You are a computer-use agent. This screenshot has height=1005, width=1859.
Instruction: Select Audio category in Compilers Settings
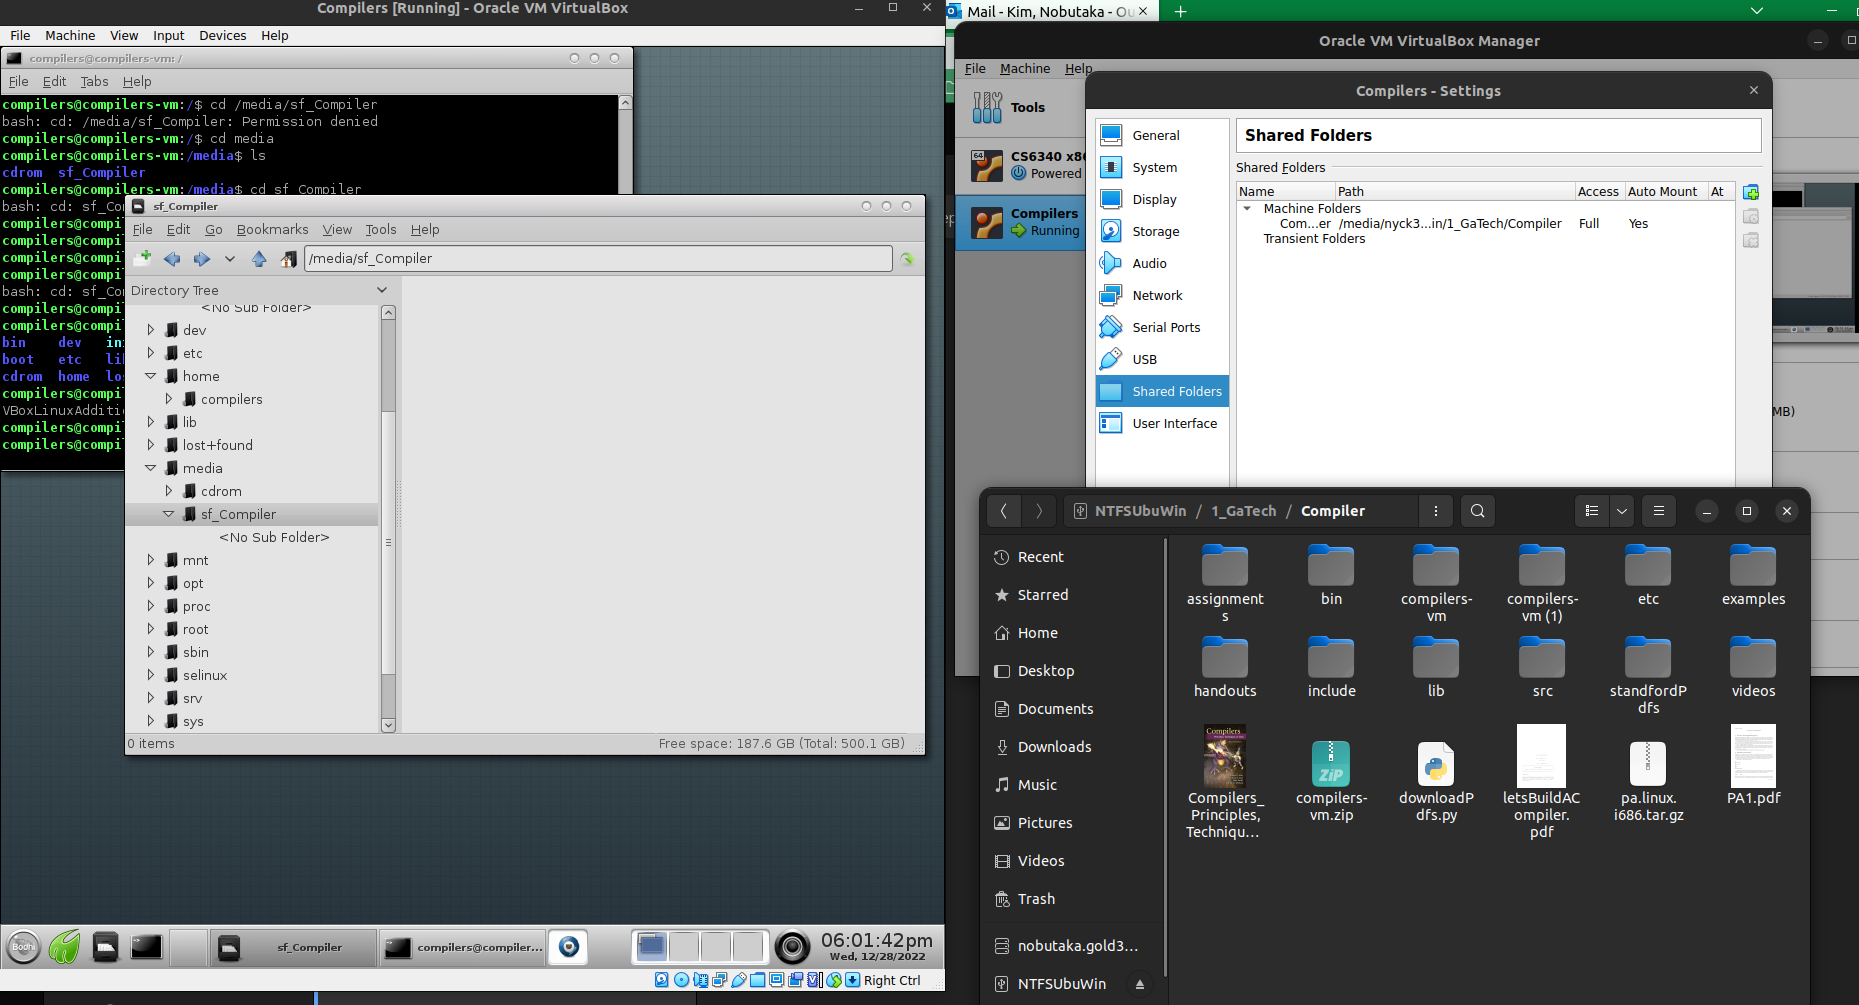point(1161,263)
